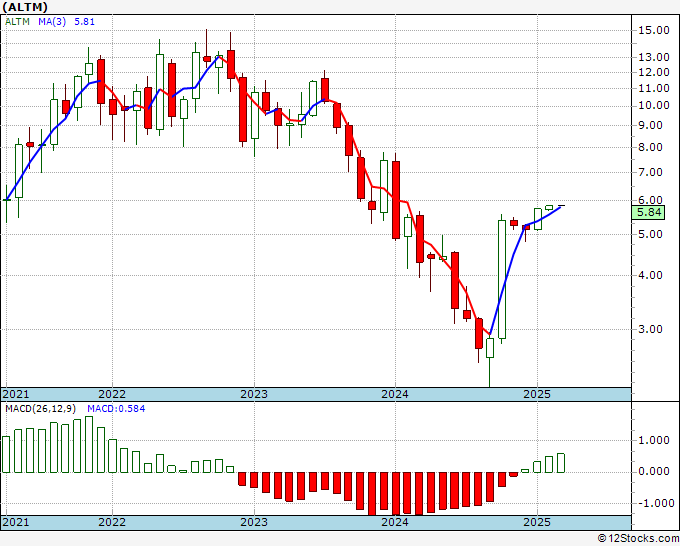Click the 10.00 price axis label
The image size is (680, 546).
[x=654, y=106]
